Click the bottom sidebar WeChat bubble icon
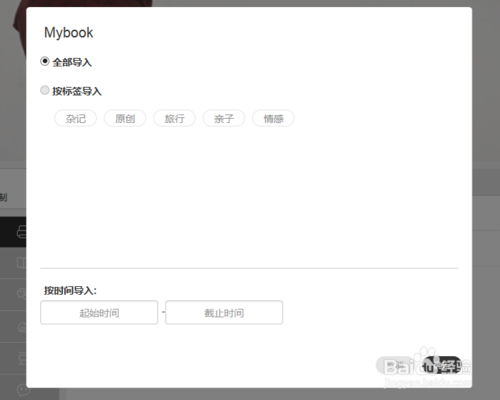Image resolution: width=500 pixels, height=400 pixels. [x=22, y=389]
